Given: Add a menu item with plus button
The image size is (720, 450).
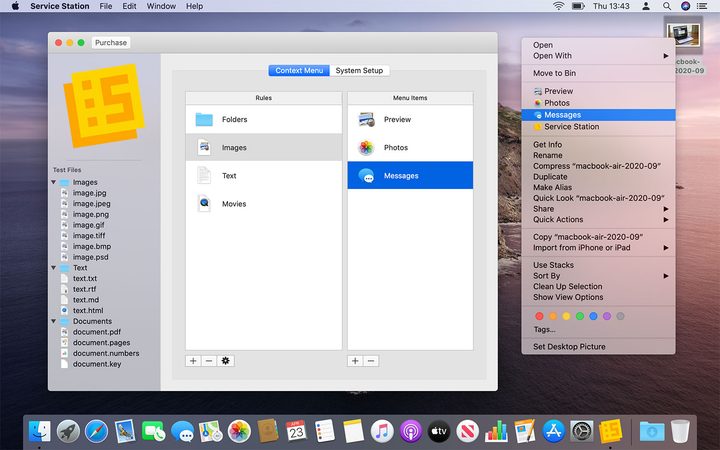Looking at the screenshot, I should [x=355, y=361].
